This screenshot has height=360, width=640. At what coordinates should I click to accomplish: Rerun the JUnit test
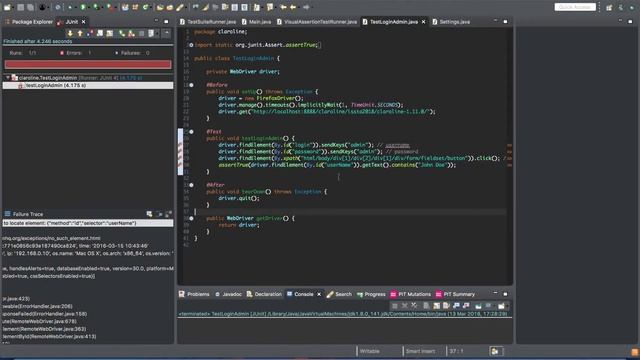(122, 33)
